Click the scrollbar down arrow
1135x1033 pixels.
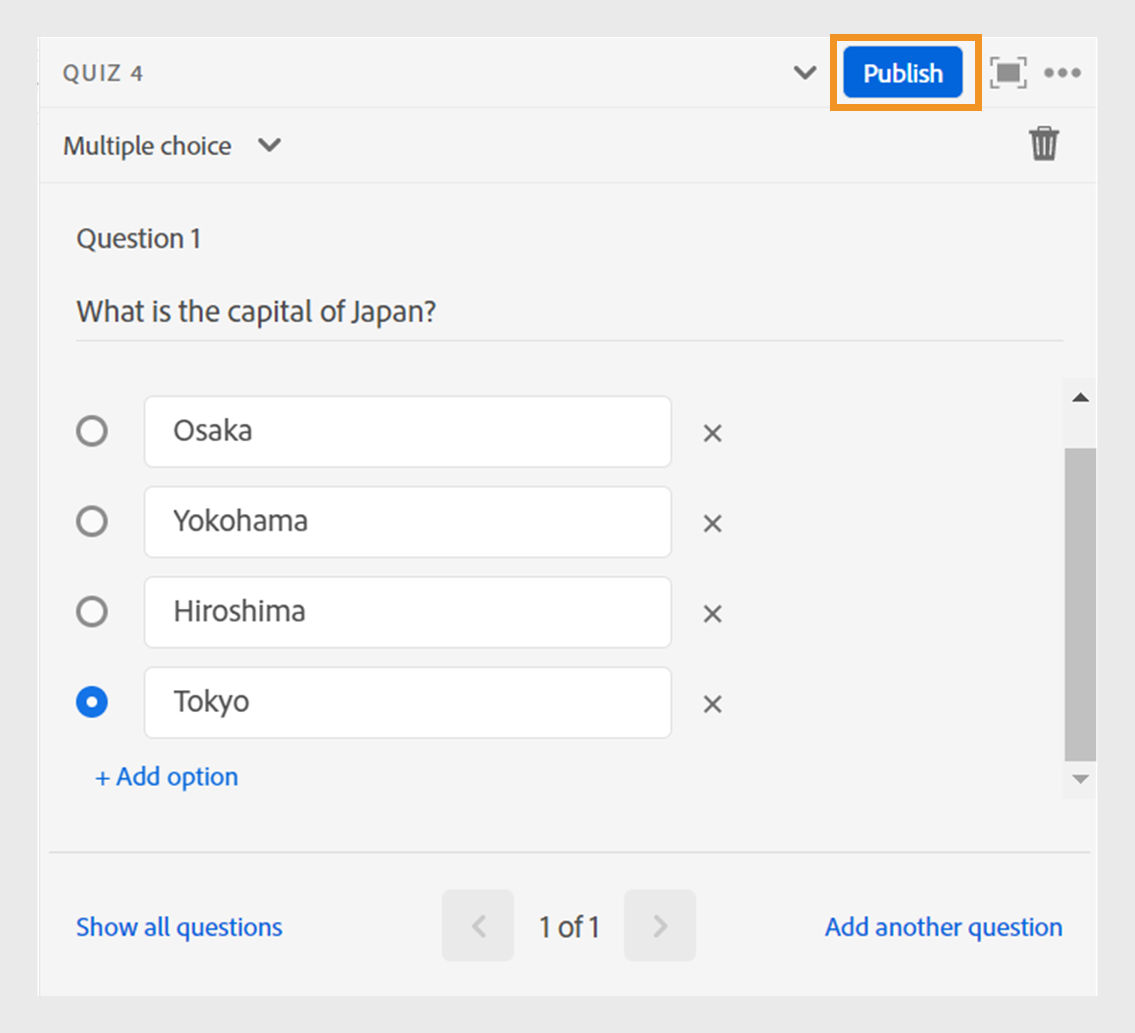point(1080,779)
